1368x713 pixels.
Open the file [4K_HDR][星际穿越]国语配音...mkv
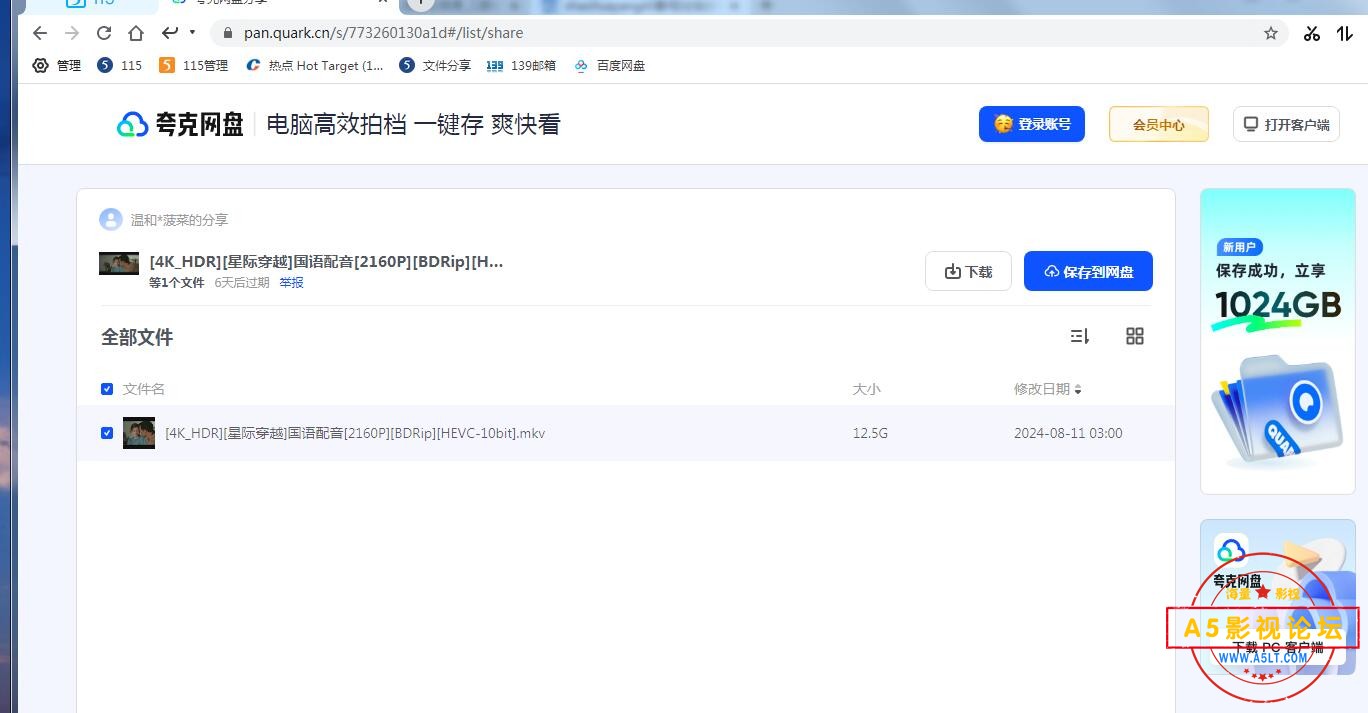(355, 433)
